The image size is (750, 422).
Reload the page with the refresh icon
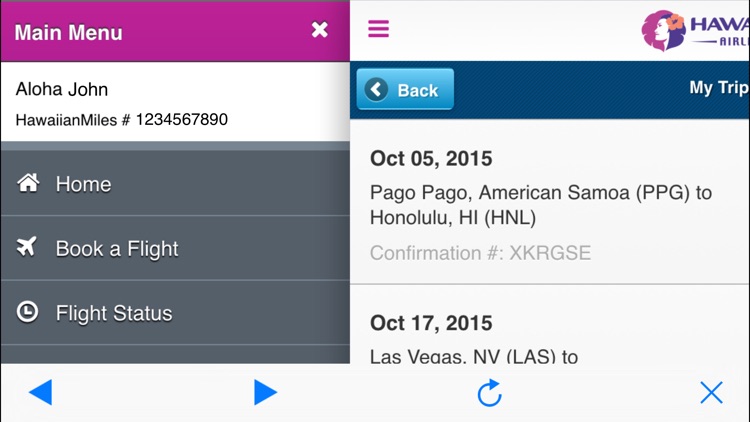click(x=489, y=393)
